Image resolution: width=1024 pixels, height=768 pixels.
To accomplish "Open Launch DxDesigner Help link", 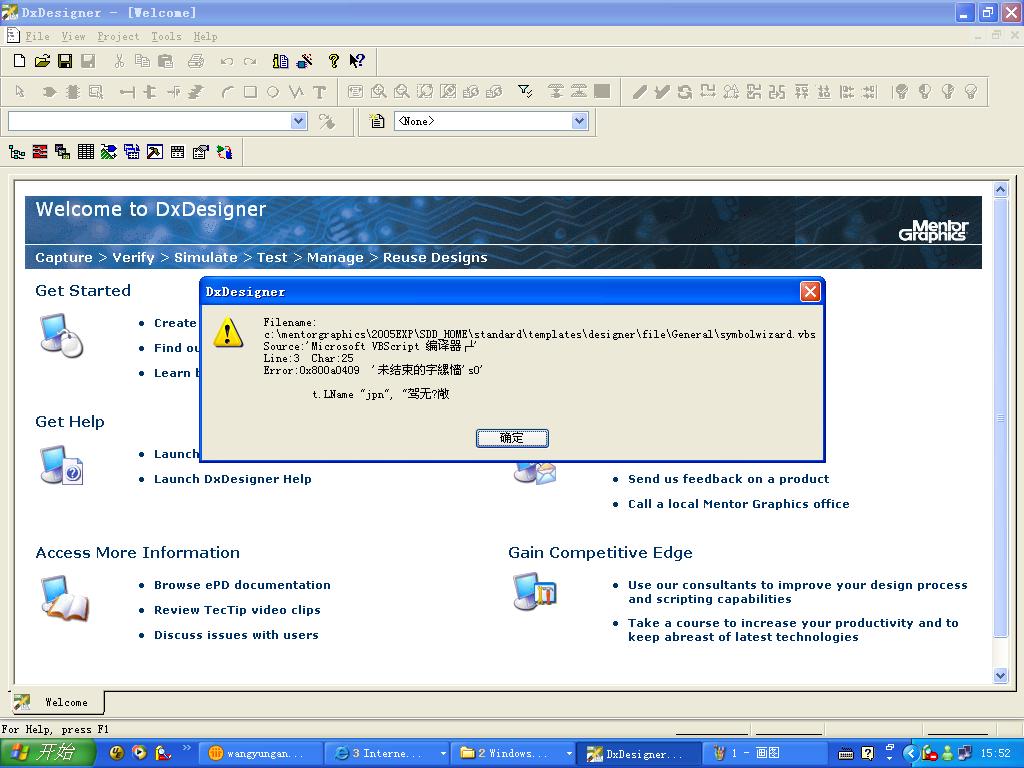I will pyautogui.click(x=232, y=479).
